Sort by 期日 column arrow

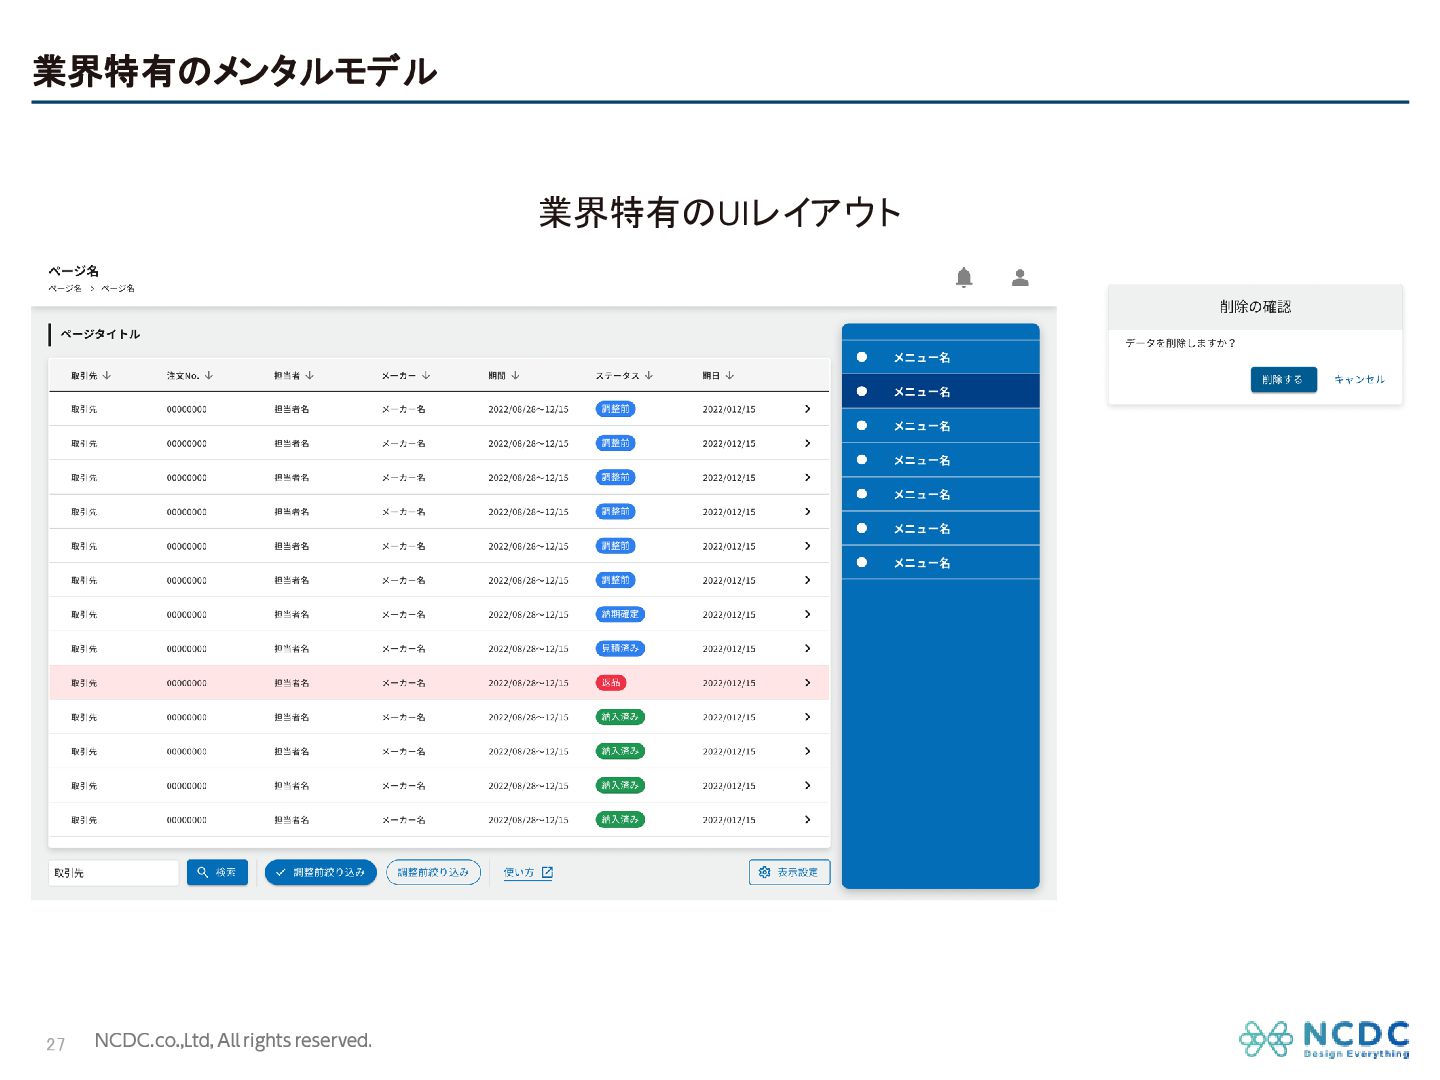click(x=730, y=375)
